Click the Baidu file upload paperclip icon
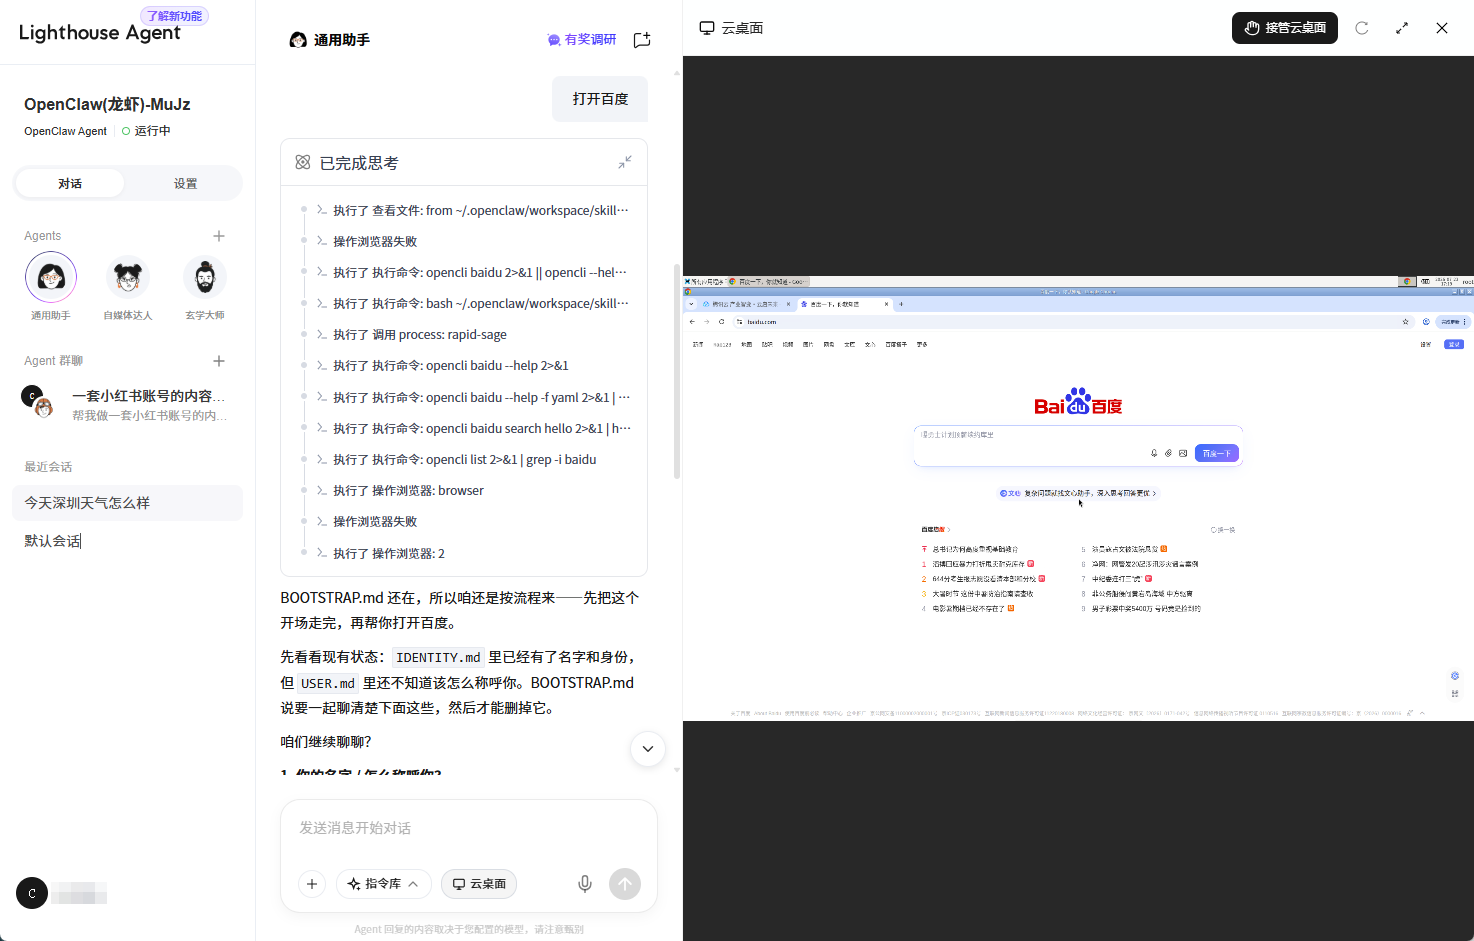 tap(1168, 453)
